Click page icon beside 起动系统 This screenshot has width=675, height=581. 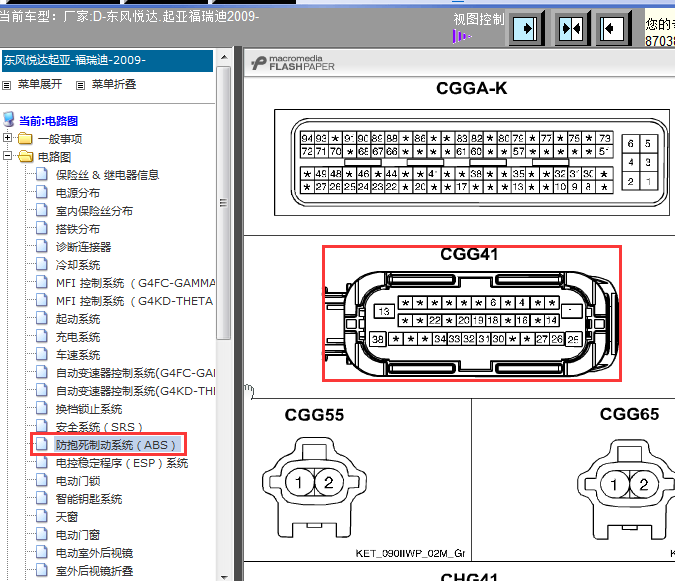tap(42, 318)
